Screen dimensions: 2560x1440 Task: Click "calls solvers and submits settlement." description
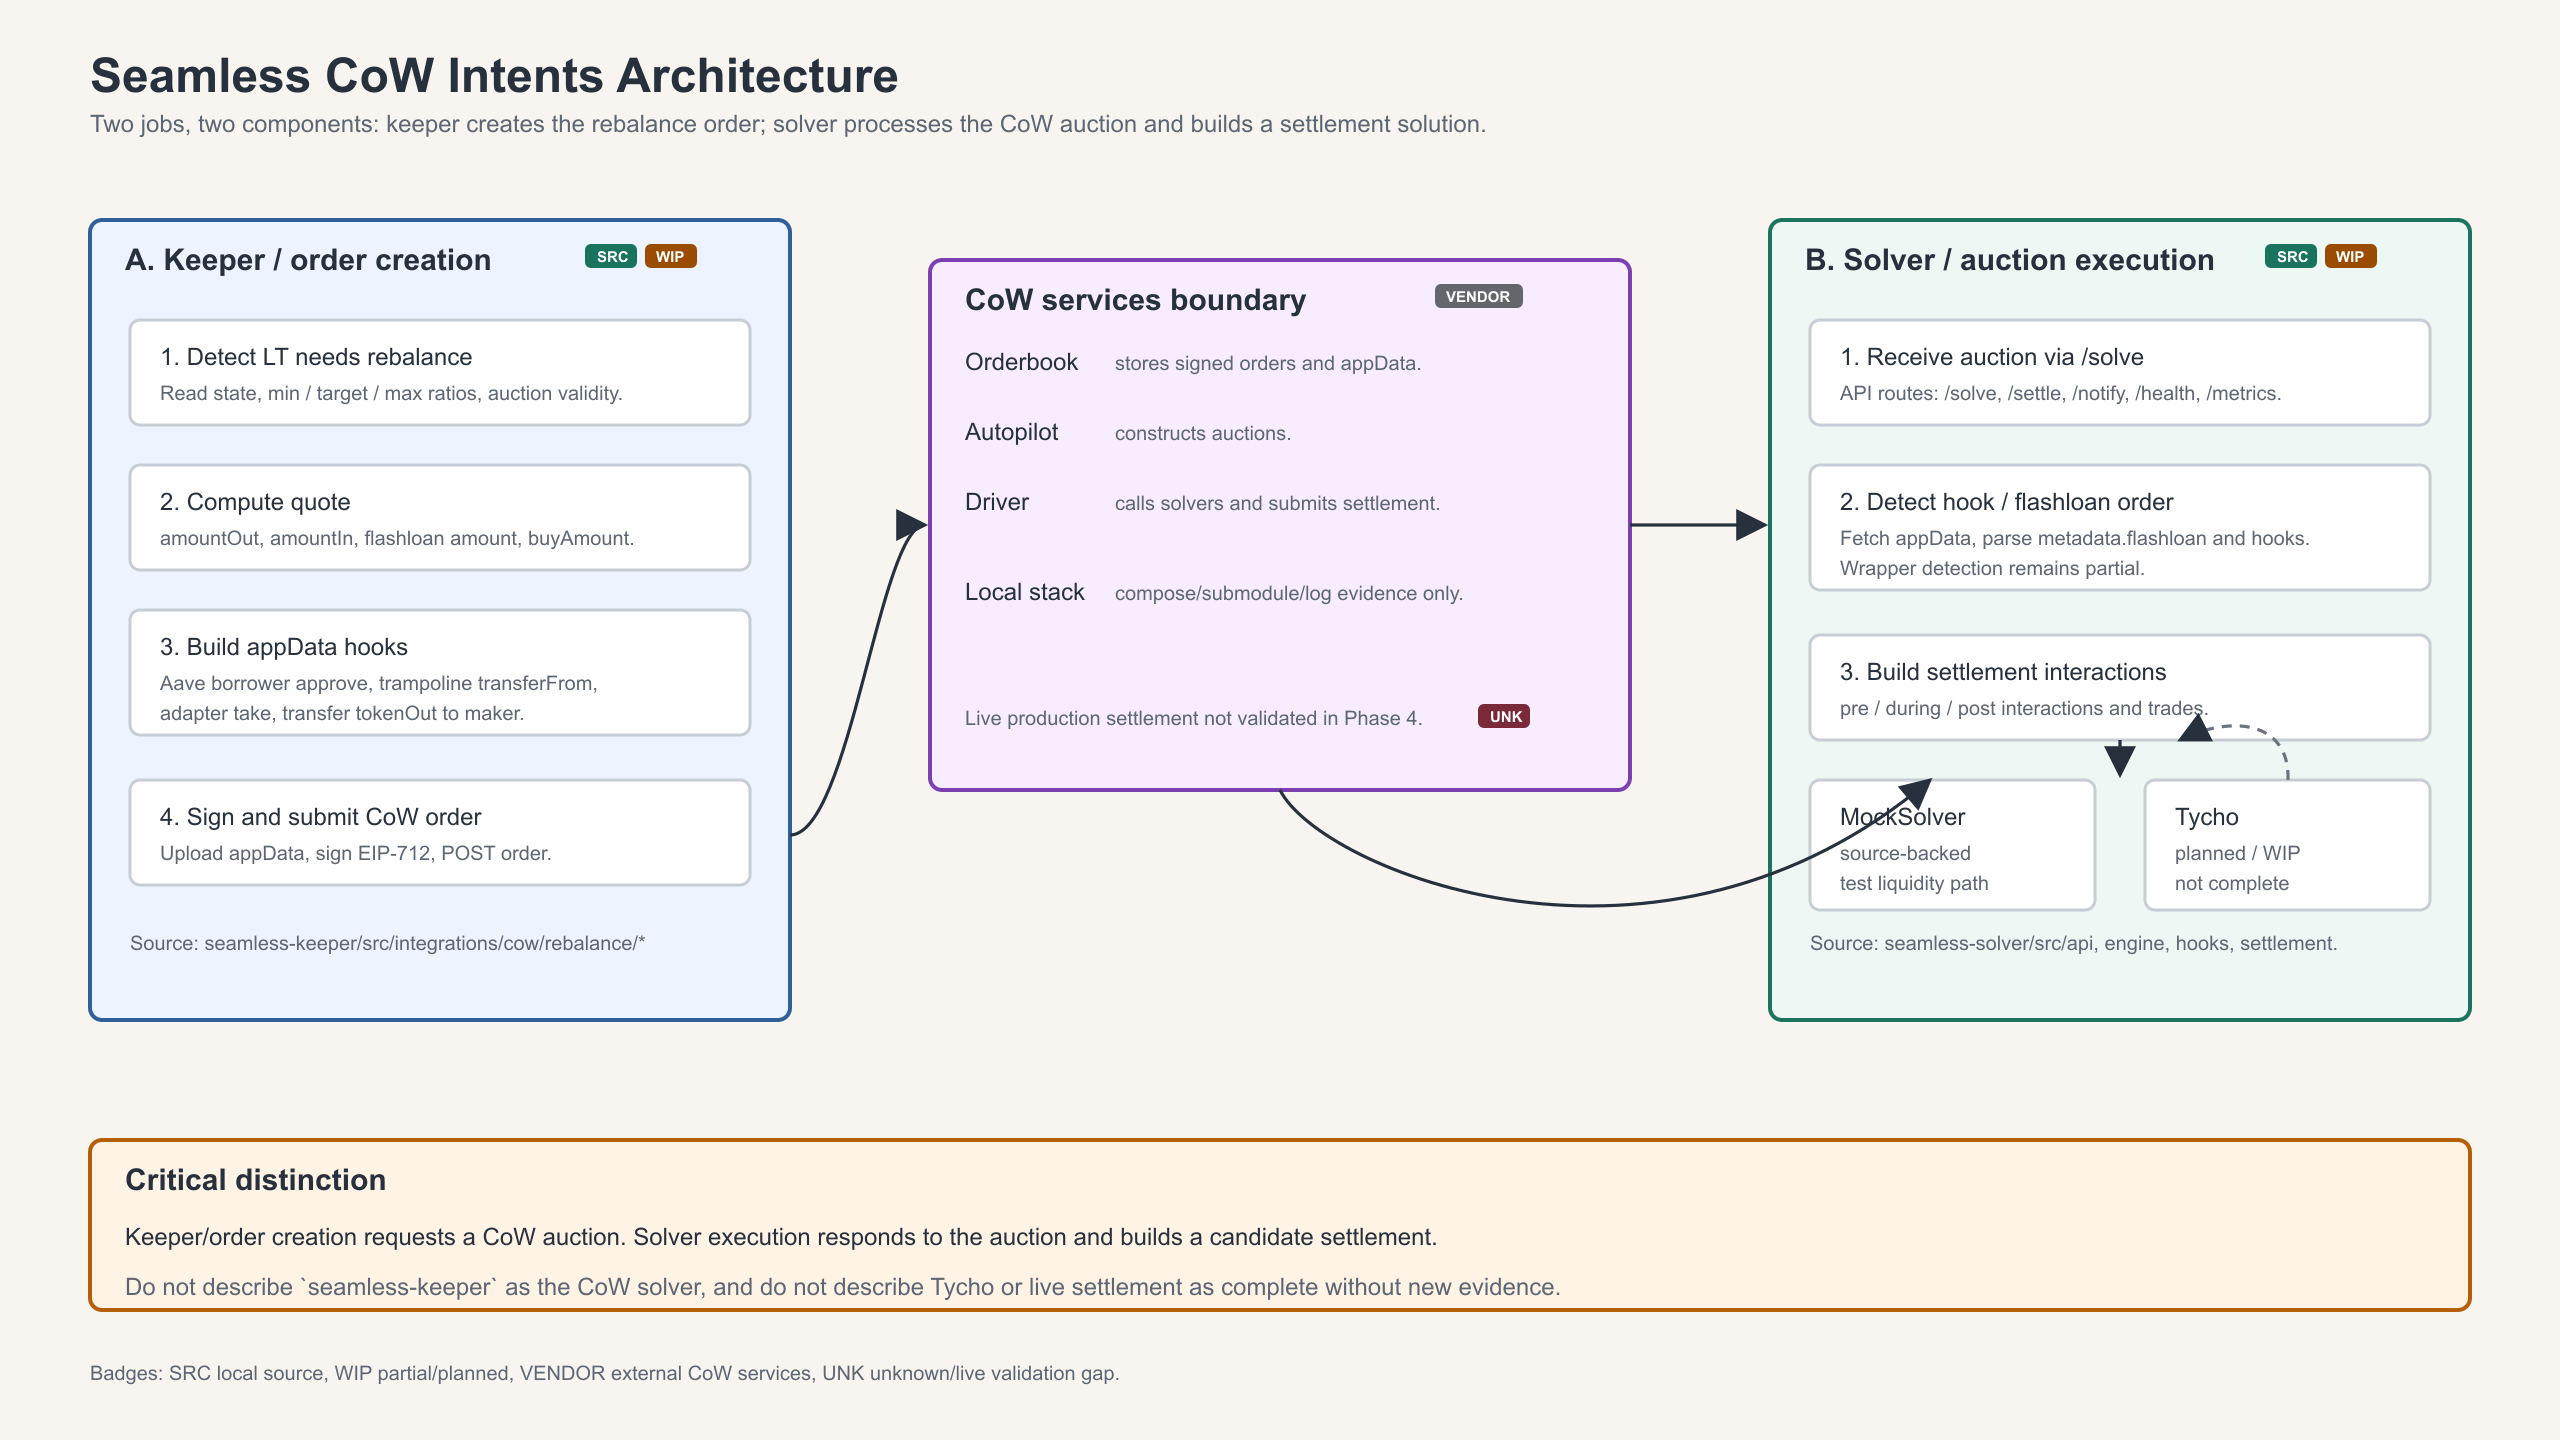pos(1278,503)
